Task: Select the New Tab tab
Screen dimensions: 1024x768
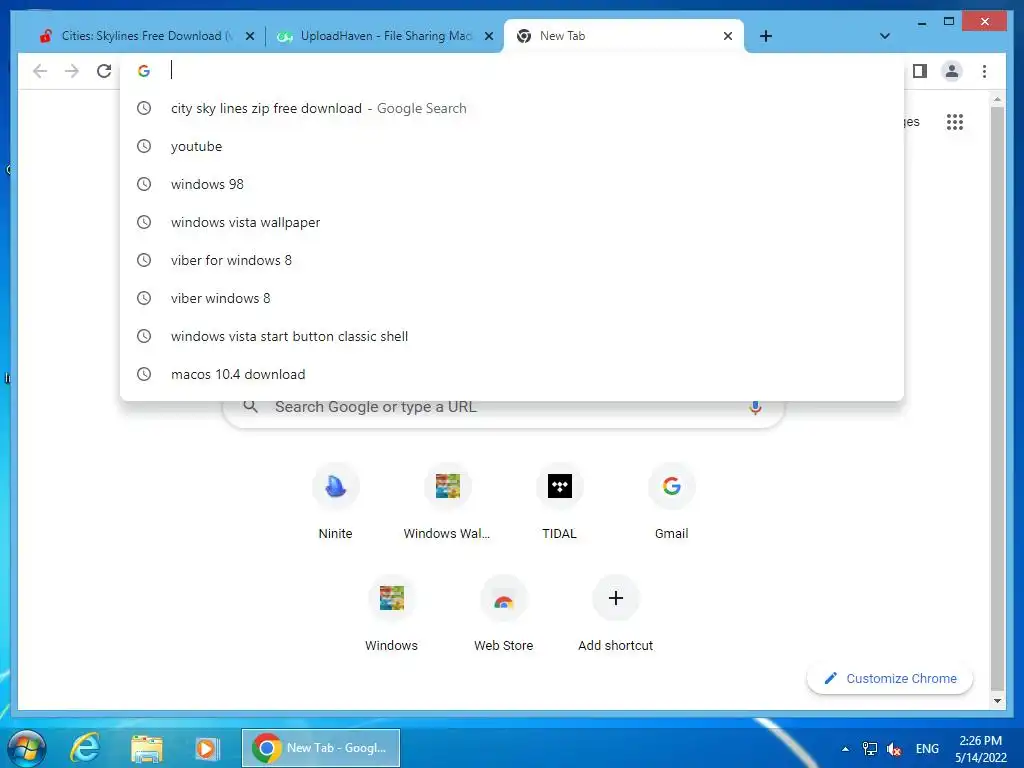Action: (x=624, y=36)
